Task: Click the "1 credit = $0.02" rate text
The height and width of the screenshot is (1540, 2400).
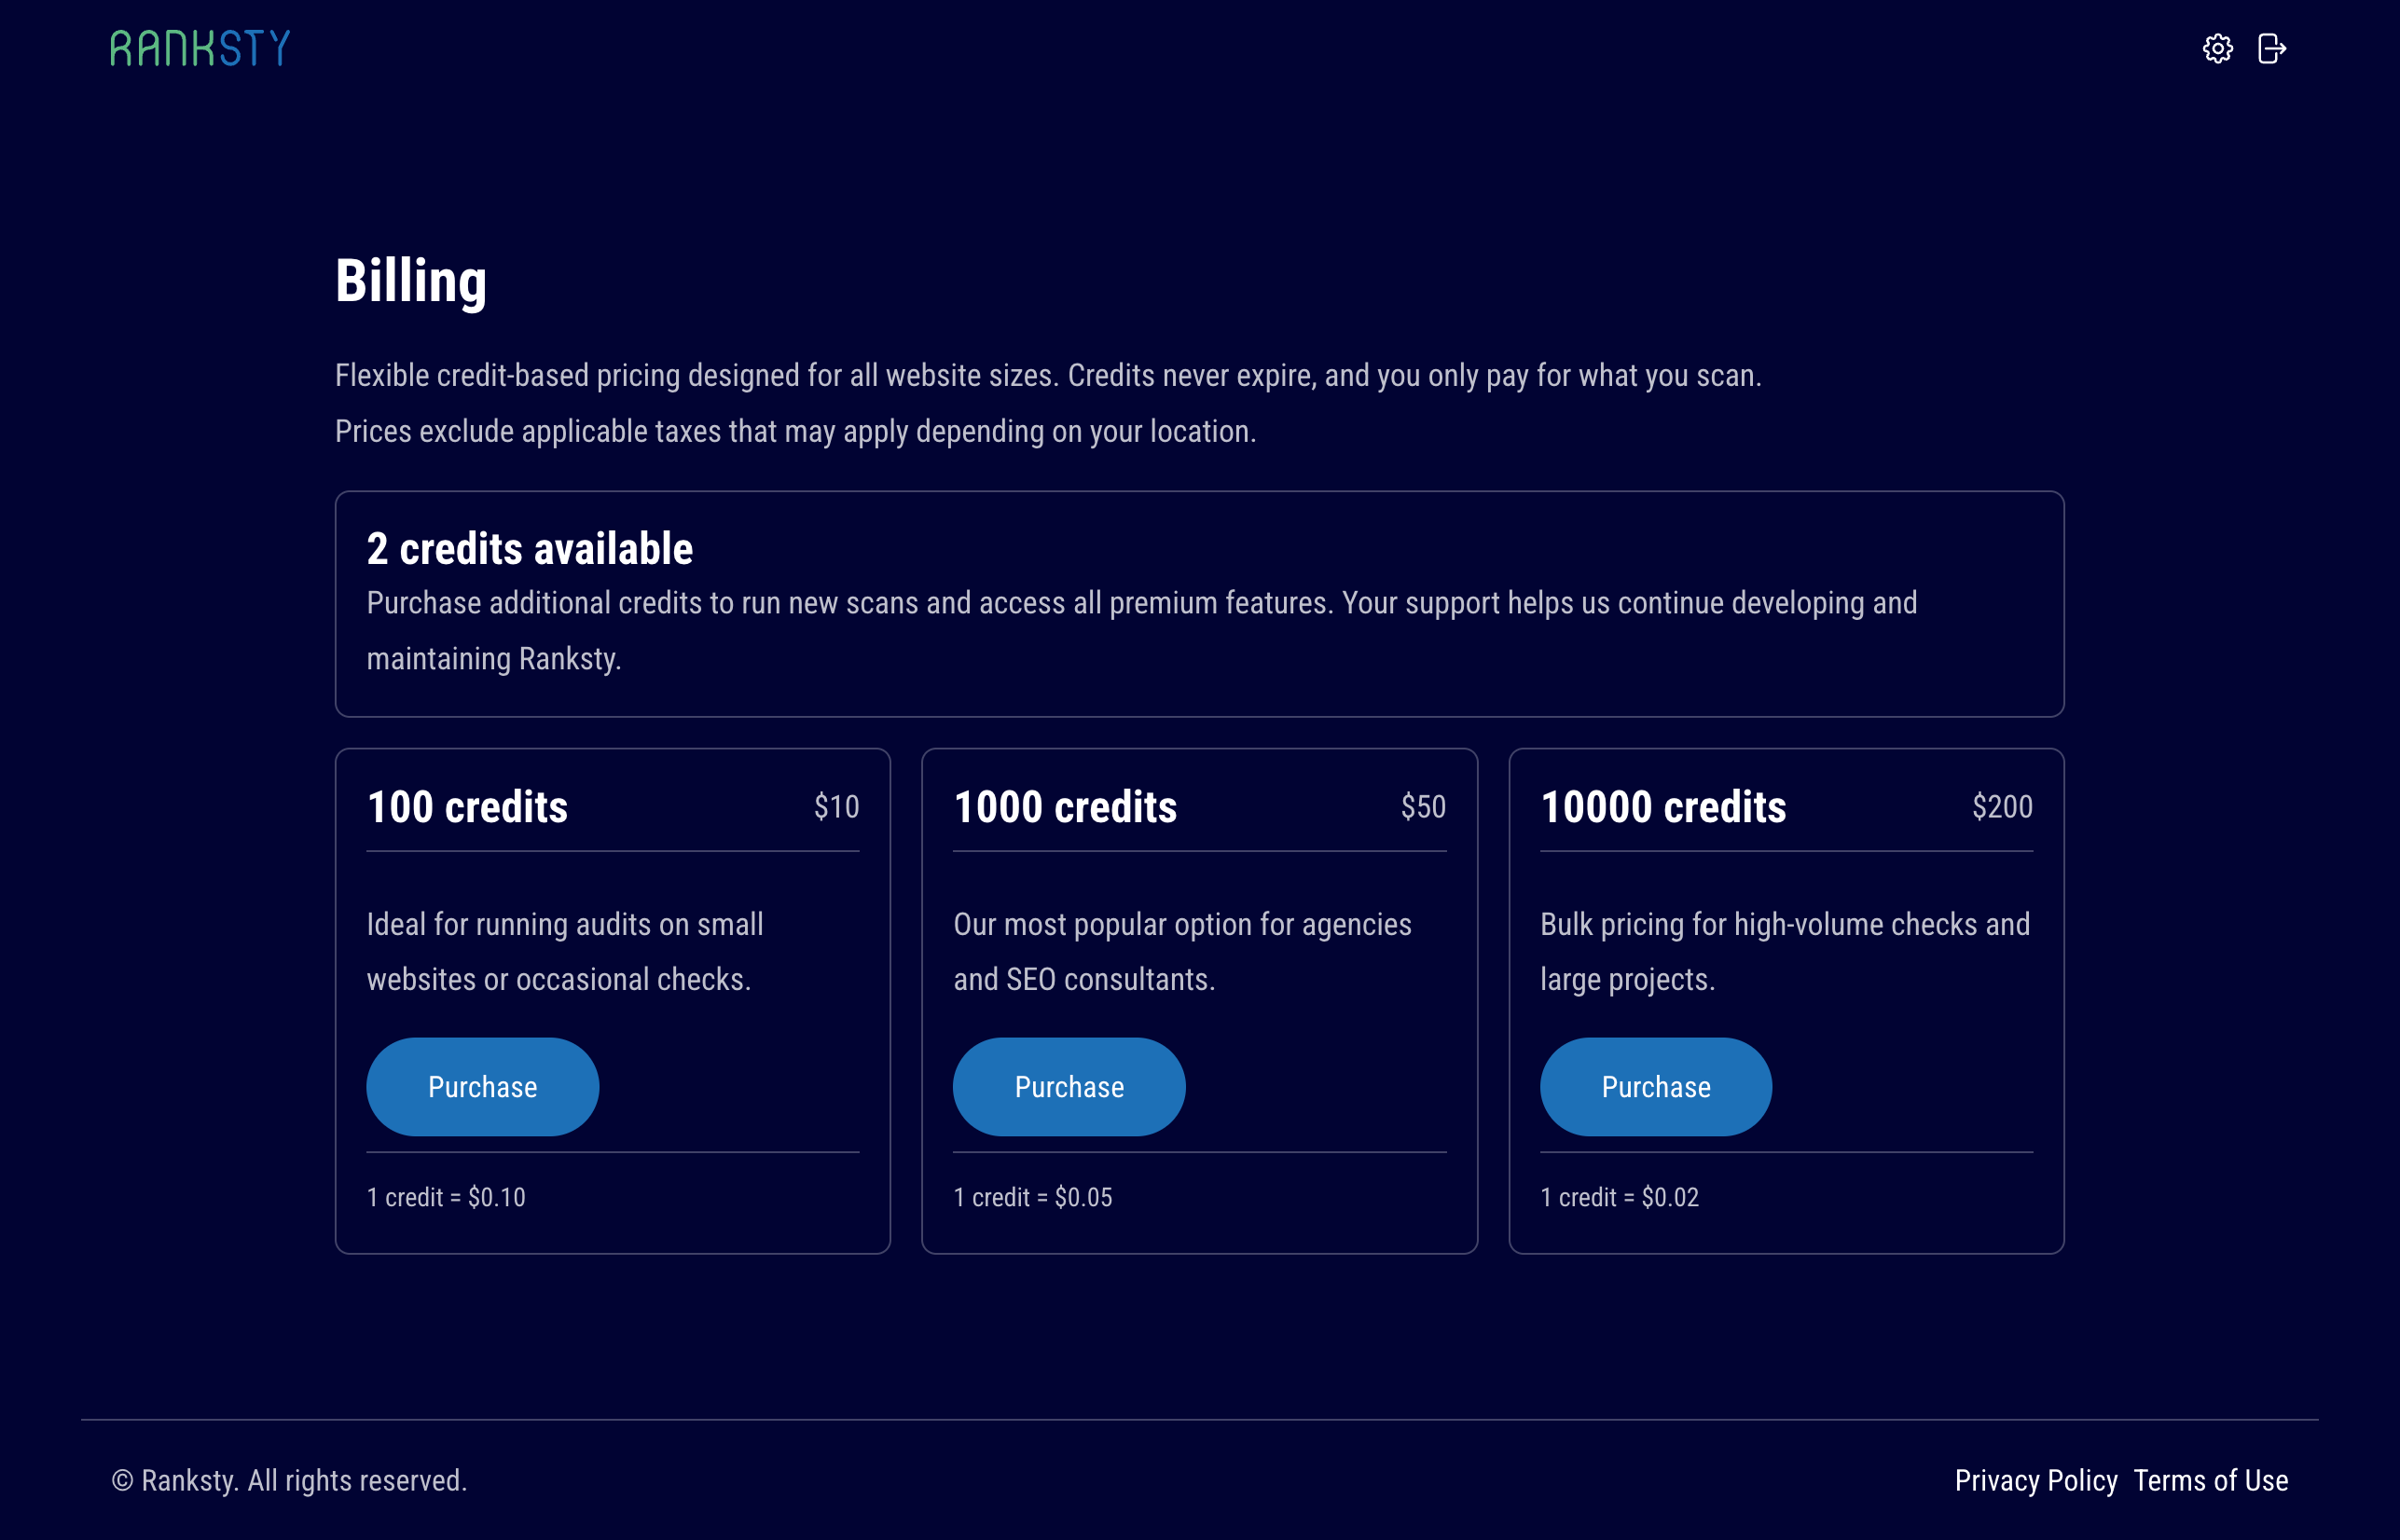Action: [x=1620, y=1197]
